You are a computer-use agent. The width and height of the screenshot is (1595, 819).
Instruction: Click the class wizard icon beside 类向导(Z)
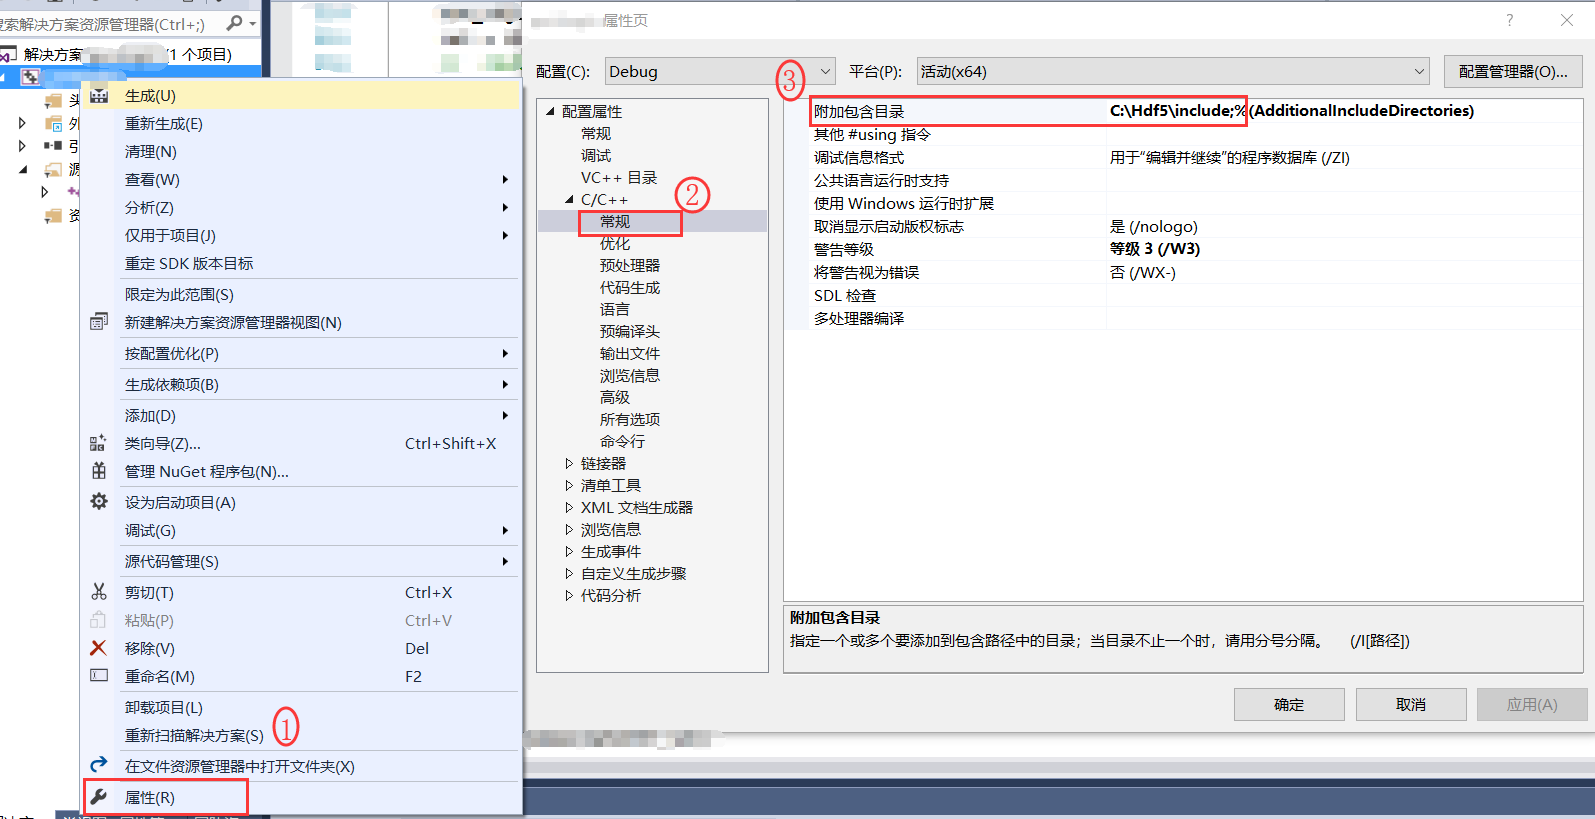99,443
